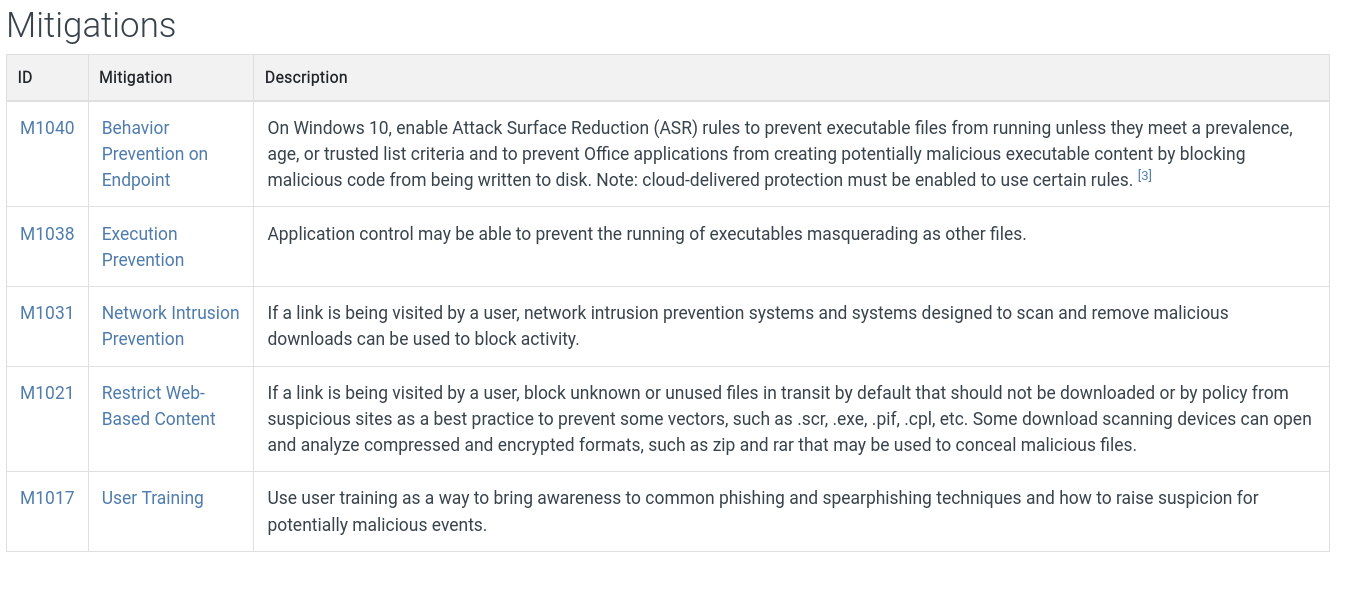
Task: Open the M1017 mitigation ID link
Action: pos(47,498)
